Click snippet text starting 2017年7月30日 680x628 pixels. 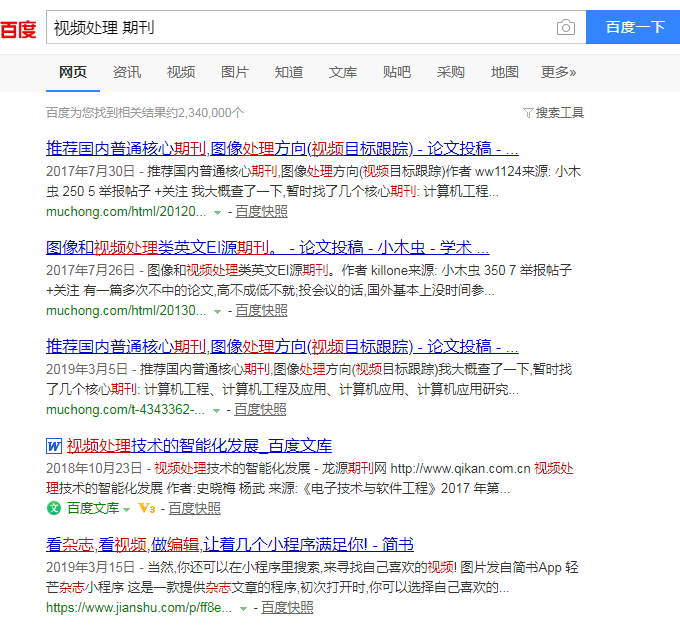click(x=314, y=181)
